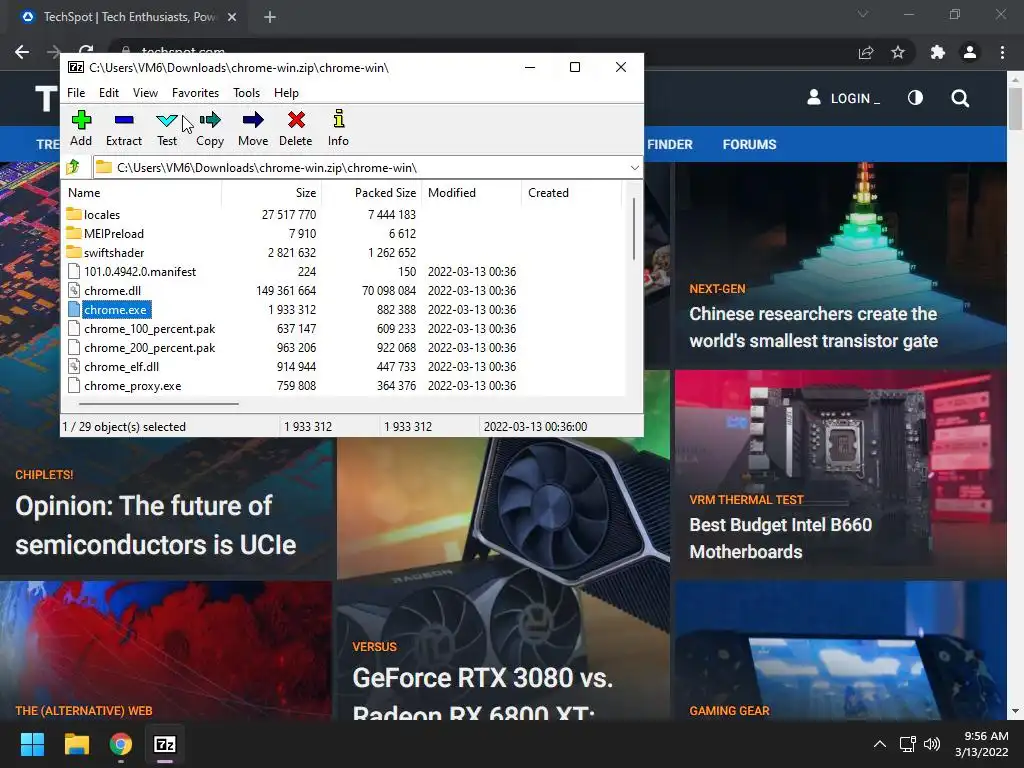Select chrome_100_percent.pak file
Image resolution: width=1024 pixels, height=768 pixels.
pyautogui.click(x=150, y=328)
